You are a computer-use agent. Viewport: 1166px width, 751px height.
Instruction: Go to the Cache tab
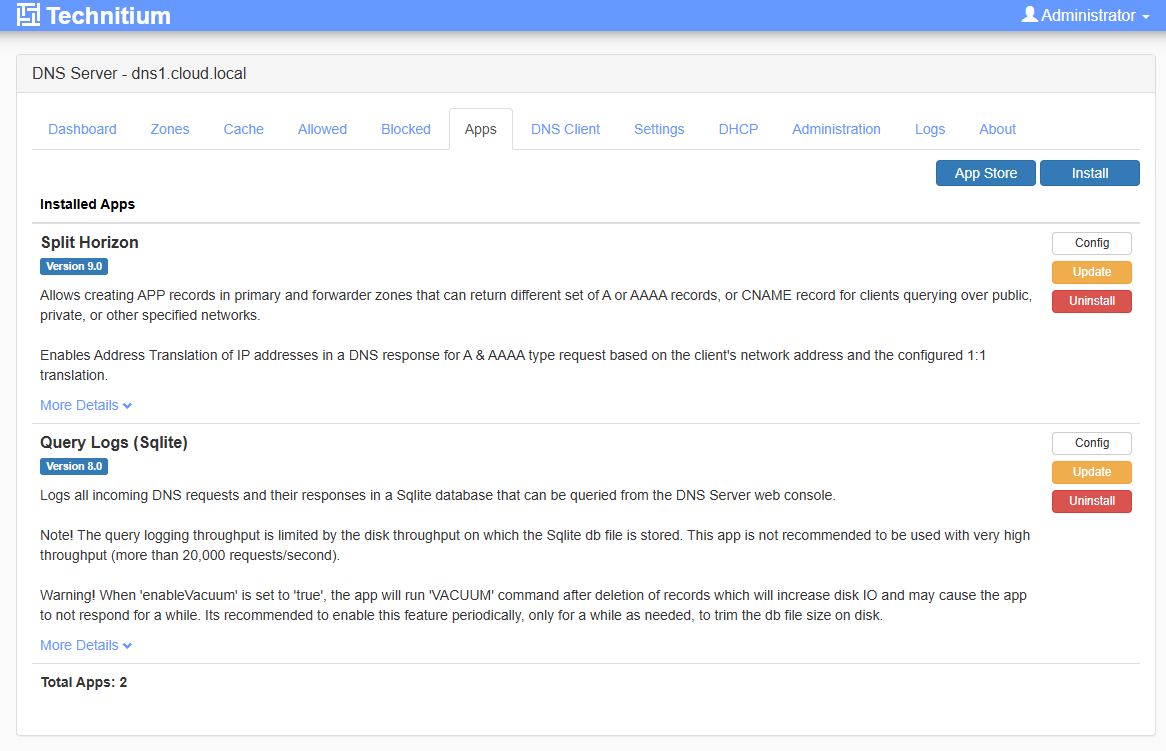tap(243, 129)
